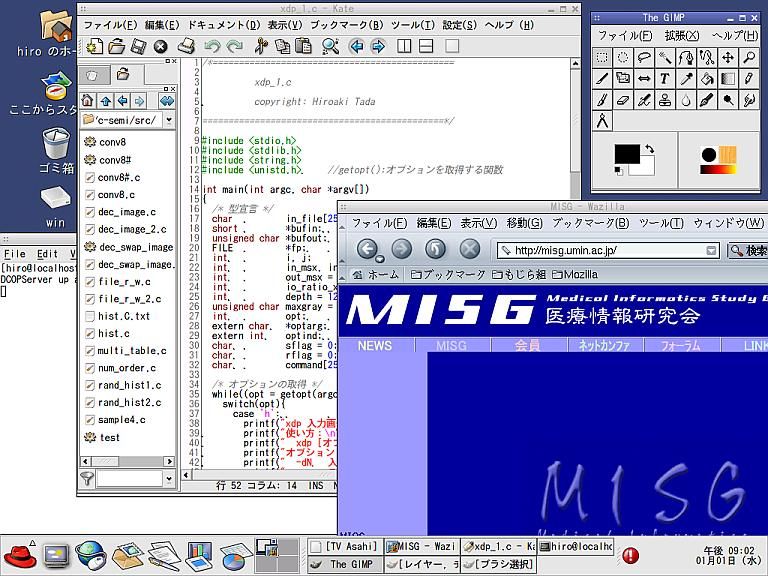This screenshot has height=576, width=768.
Task: Open Kate's ブックマーク(B) menu
Action: 346,25
